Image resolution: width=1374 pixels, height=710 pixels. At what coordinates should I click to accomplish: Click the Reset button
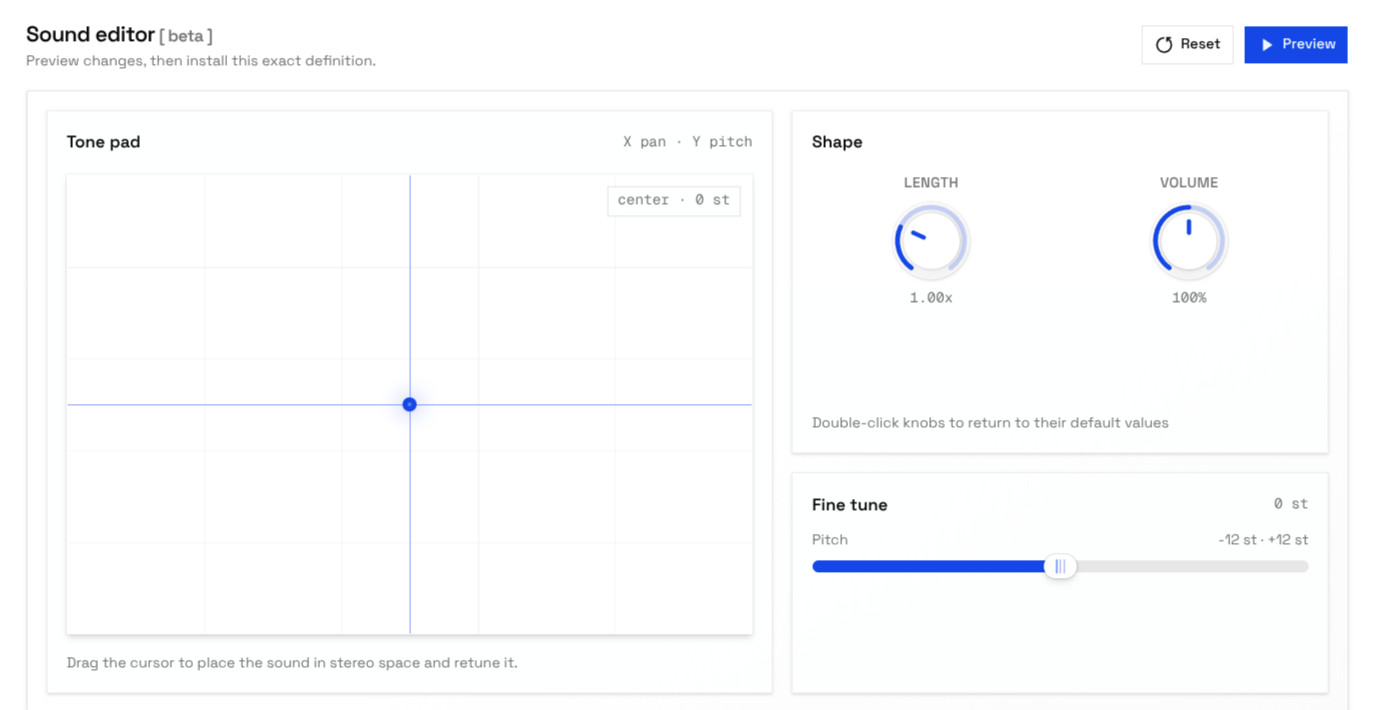(x=1187, y=45)
